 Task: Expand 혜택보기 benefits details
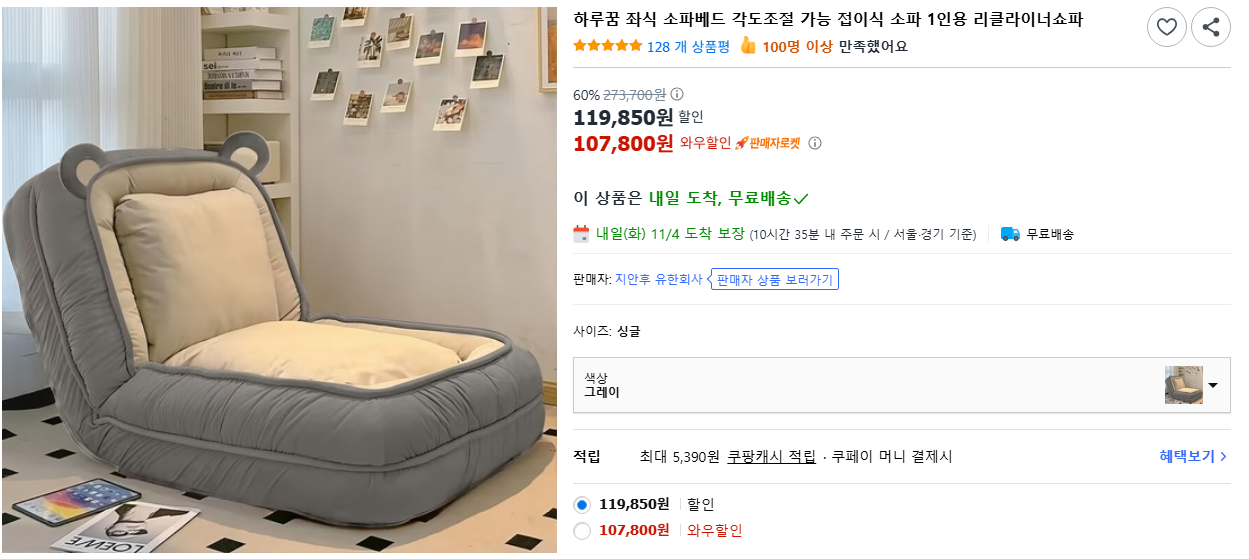pyautogui.click(x=1193, y=456)
